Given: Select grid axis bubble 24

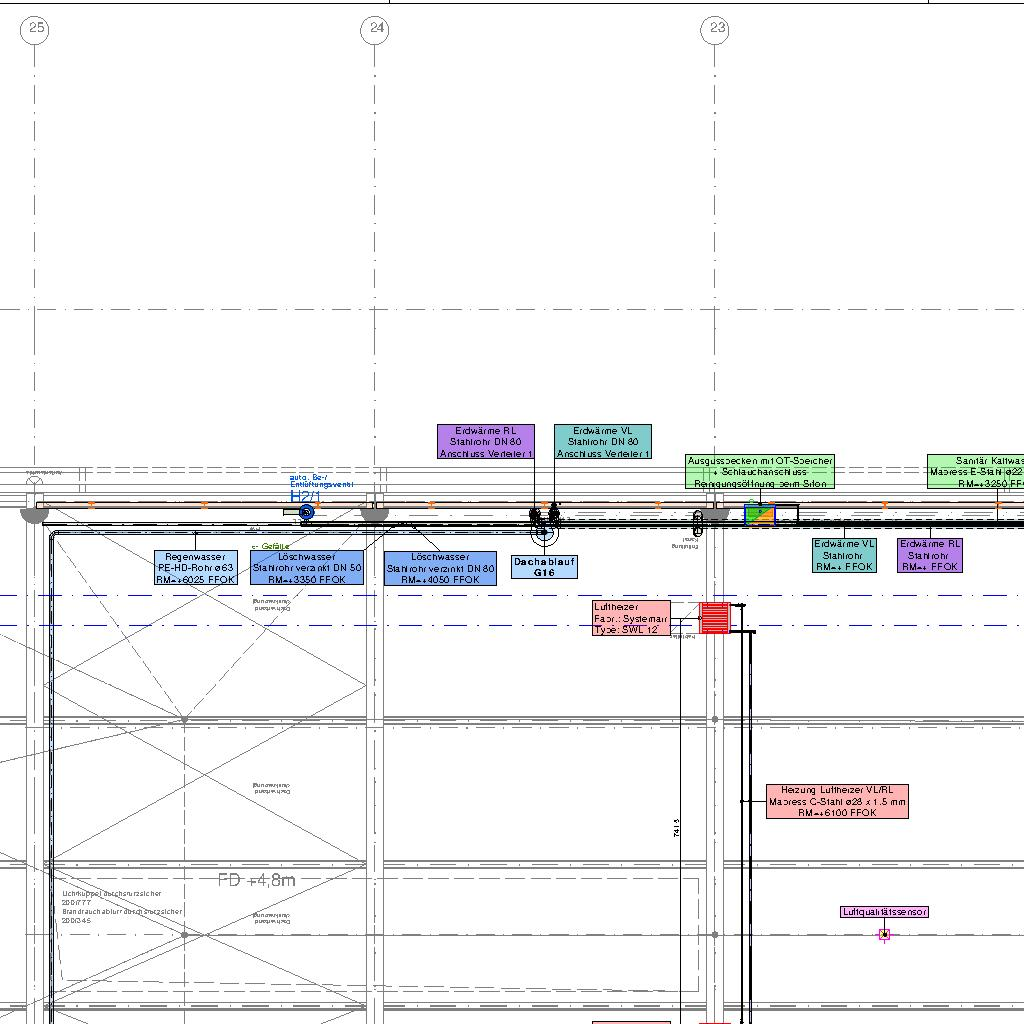Looking at the screenshot, I should [375, 29].
